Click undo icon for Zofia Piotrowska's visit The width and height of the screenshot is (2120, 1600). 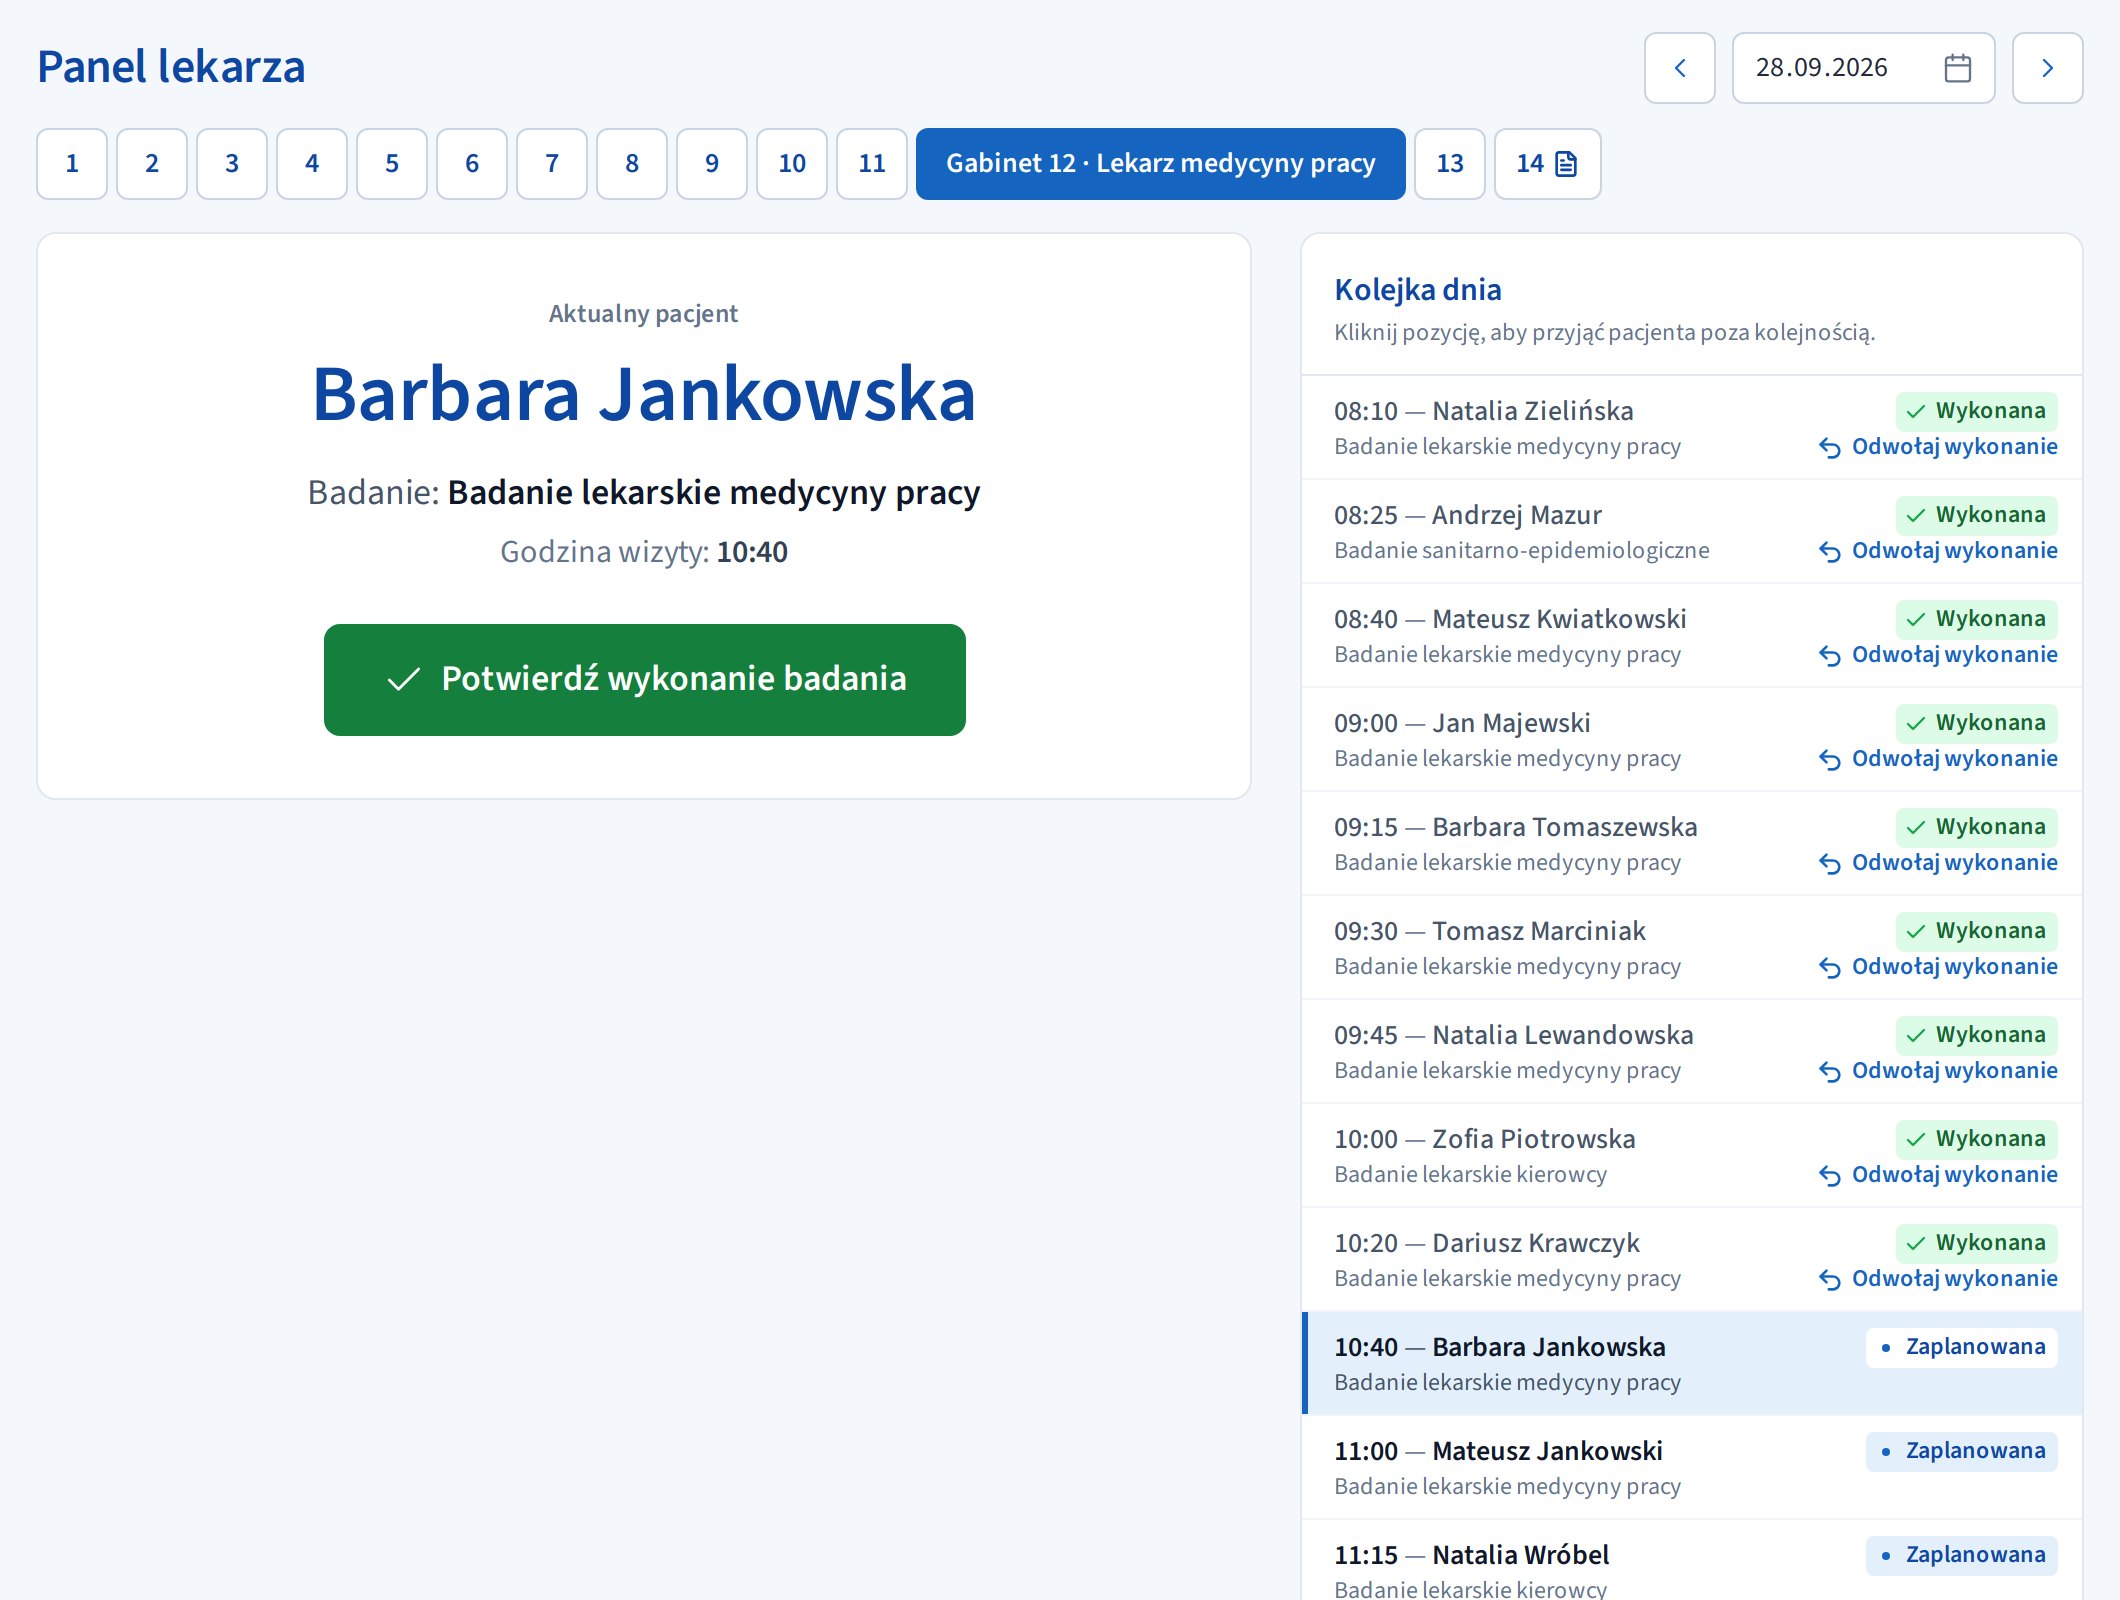1829,1176
